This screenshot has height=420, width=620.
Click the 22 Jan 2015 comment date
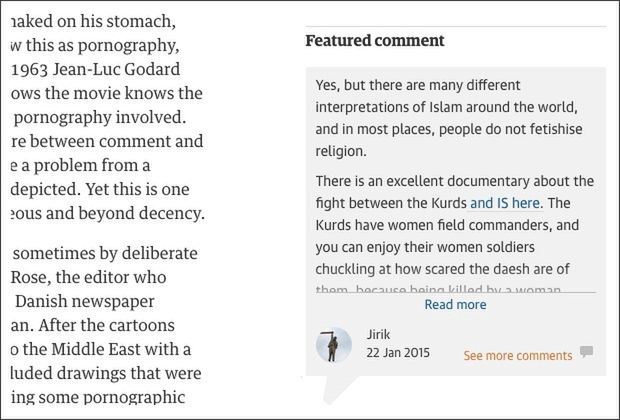(x=395, y=354)
